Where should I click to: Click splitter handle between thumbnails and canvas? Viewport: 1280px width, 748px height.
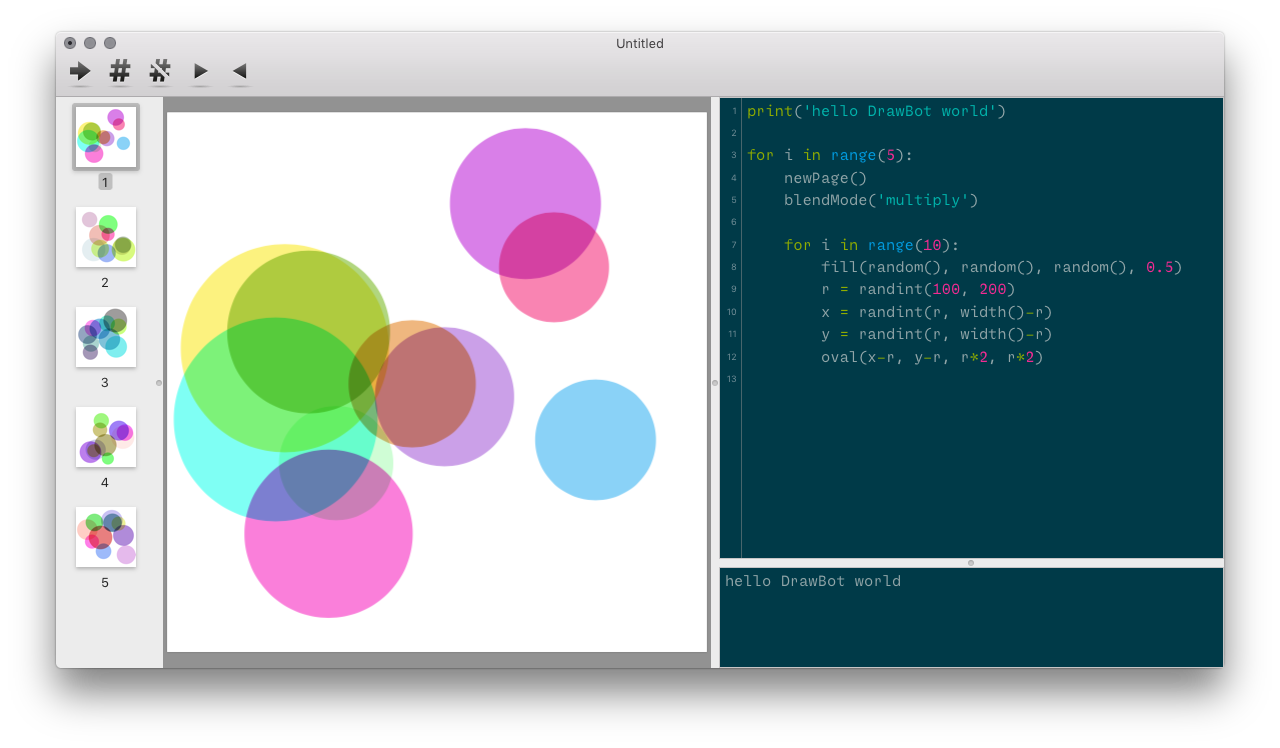pos(159,382)
